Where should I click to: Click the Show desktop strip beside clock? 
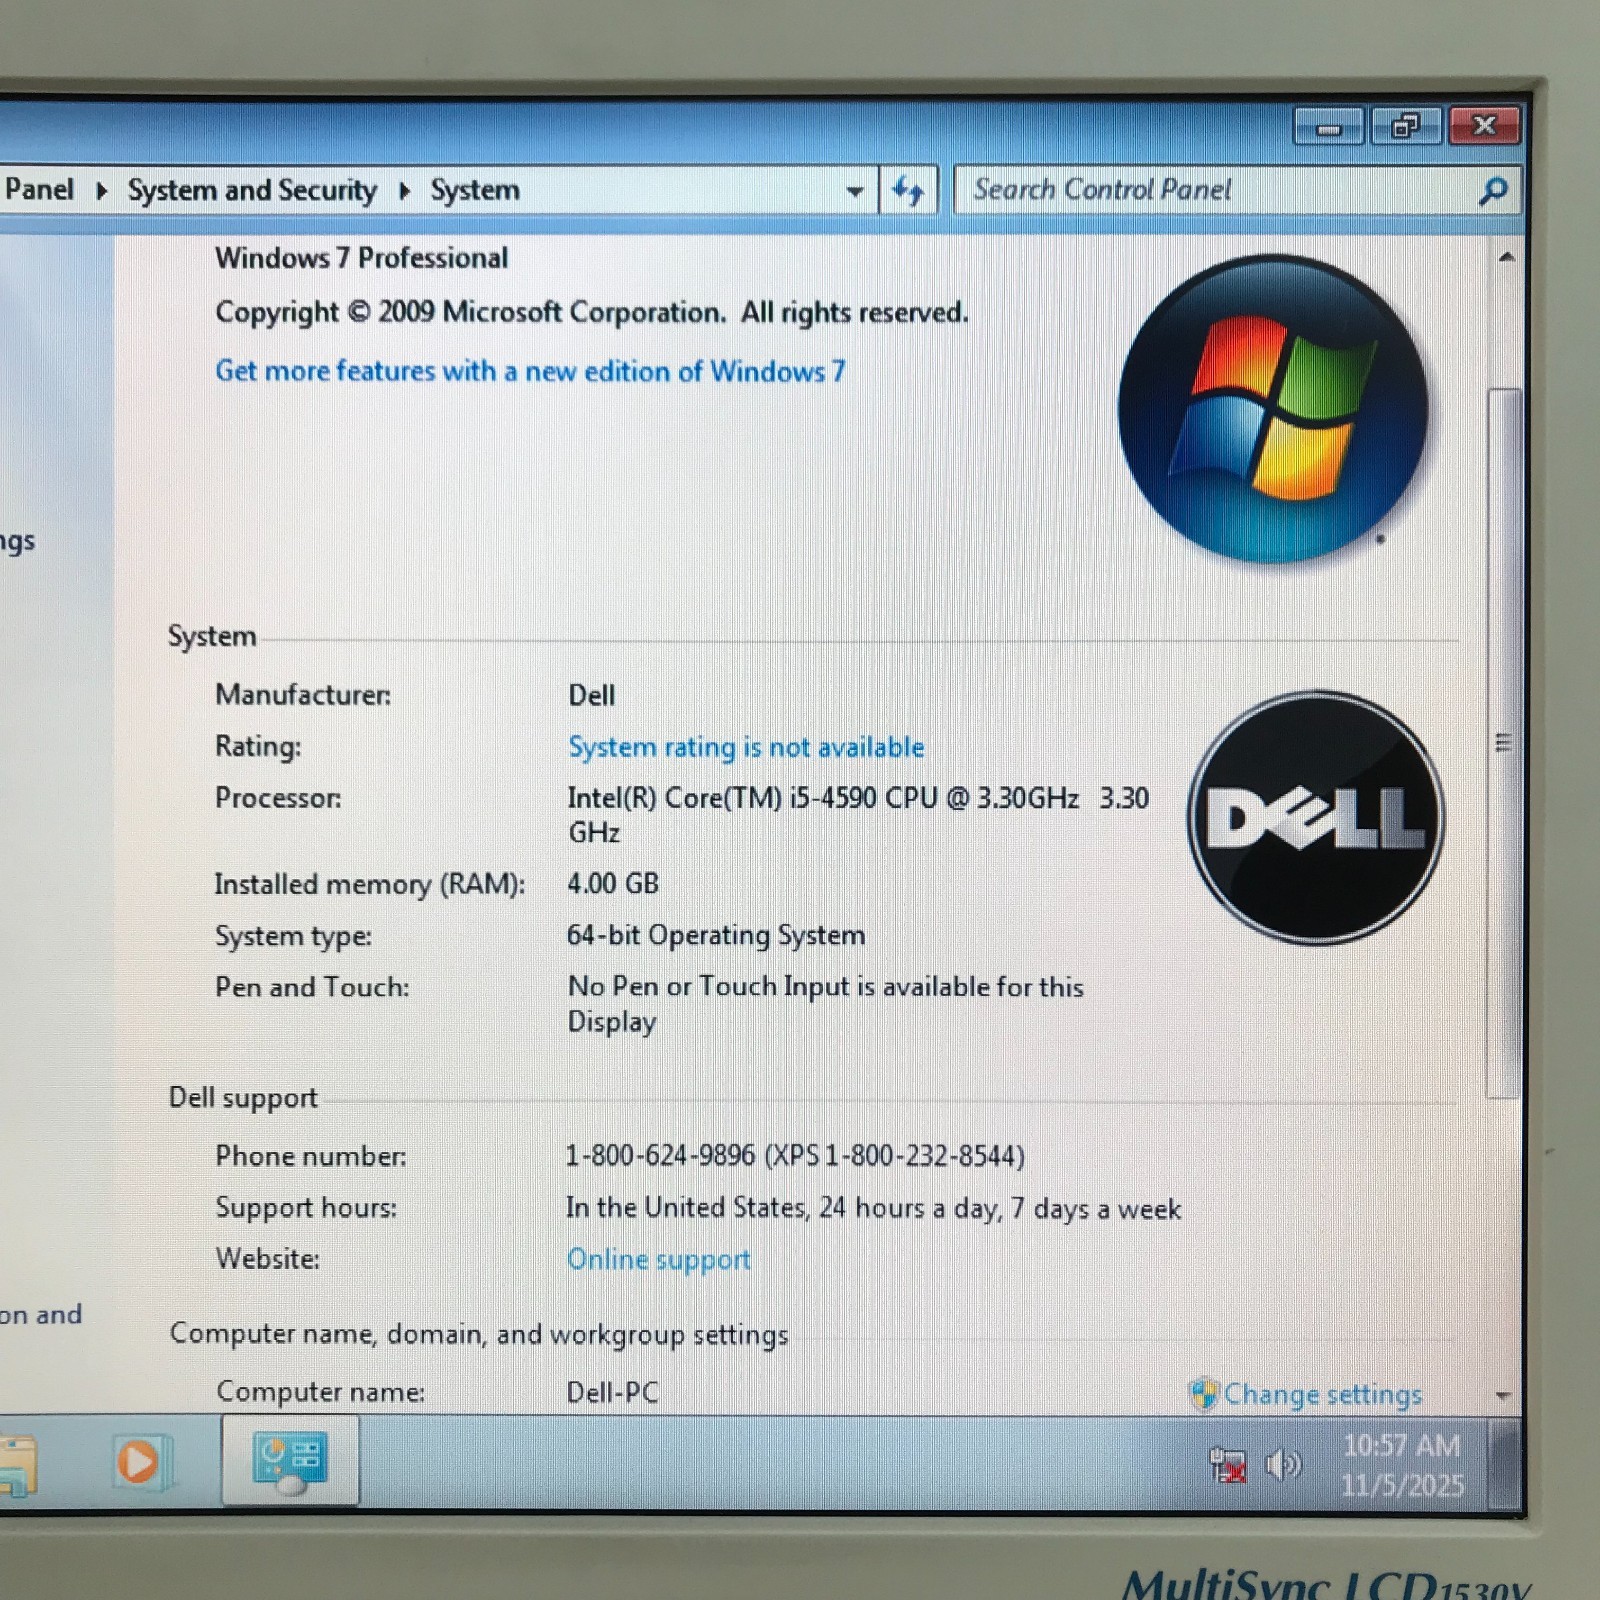[1506, 1465]
